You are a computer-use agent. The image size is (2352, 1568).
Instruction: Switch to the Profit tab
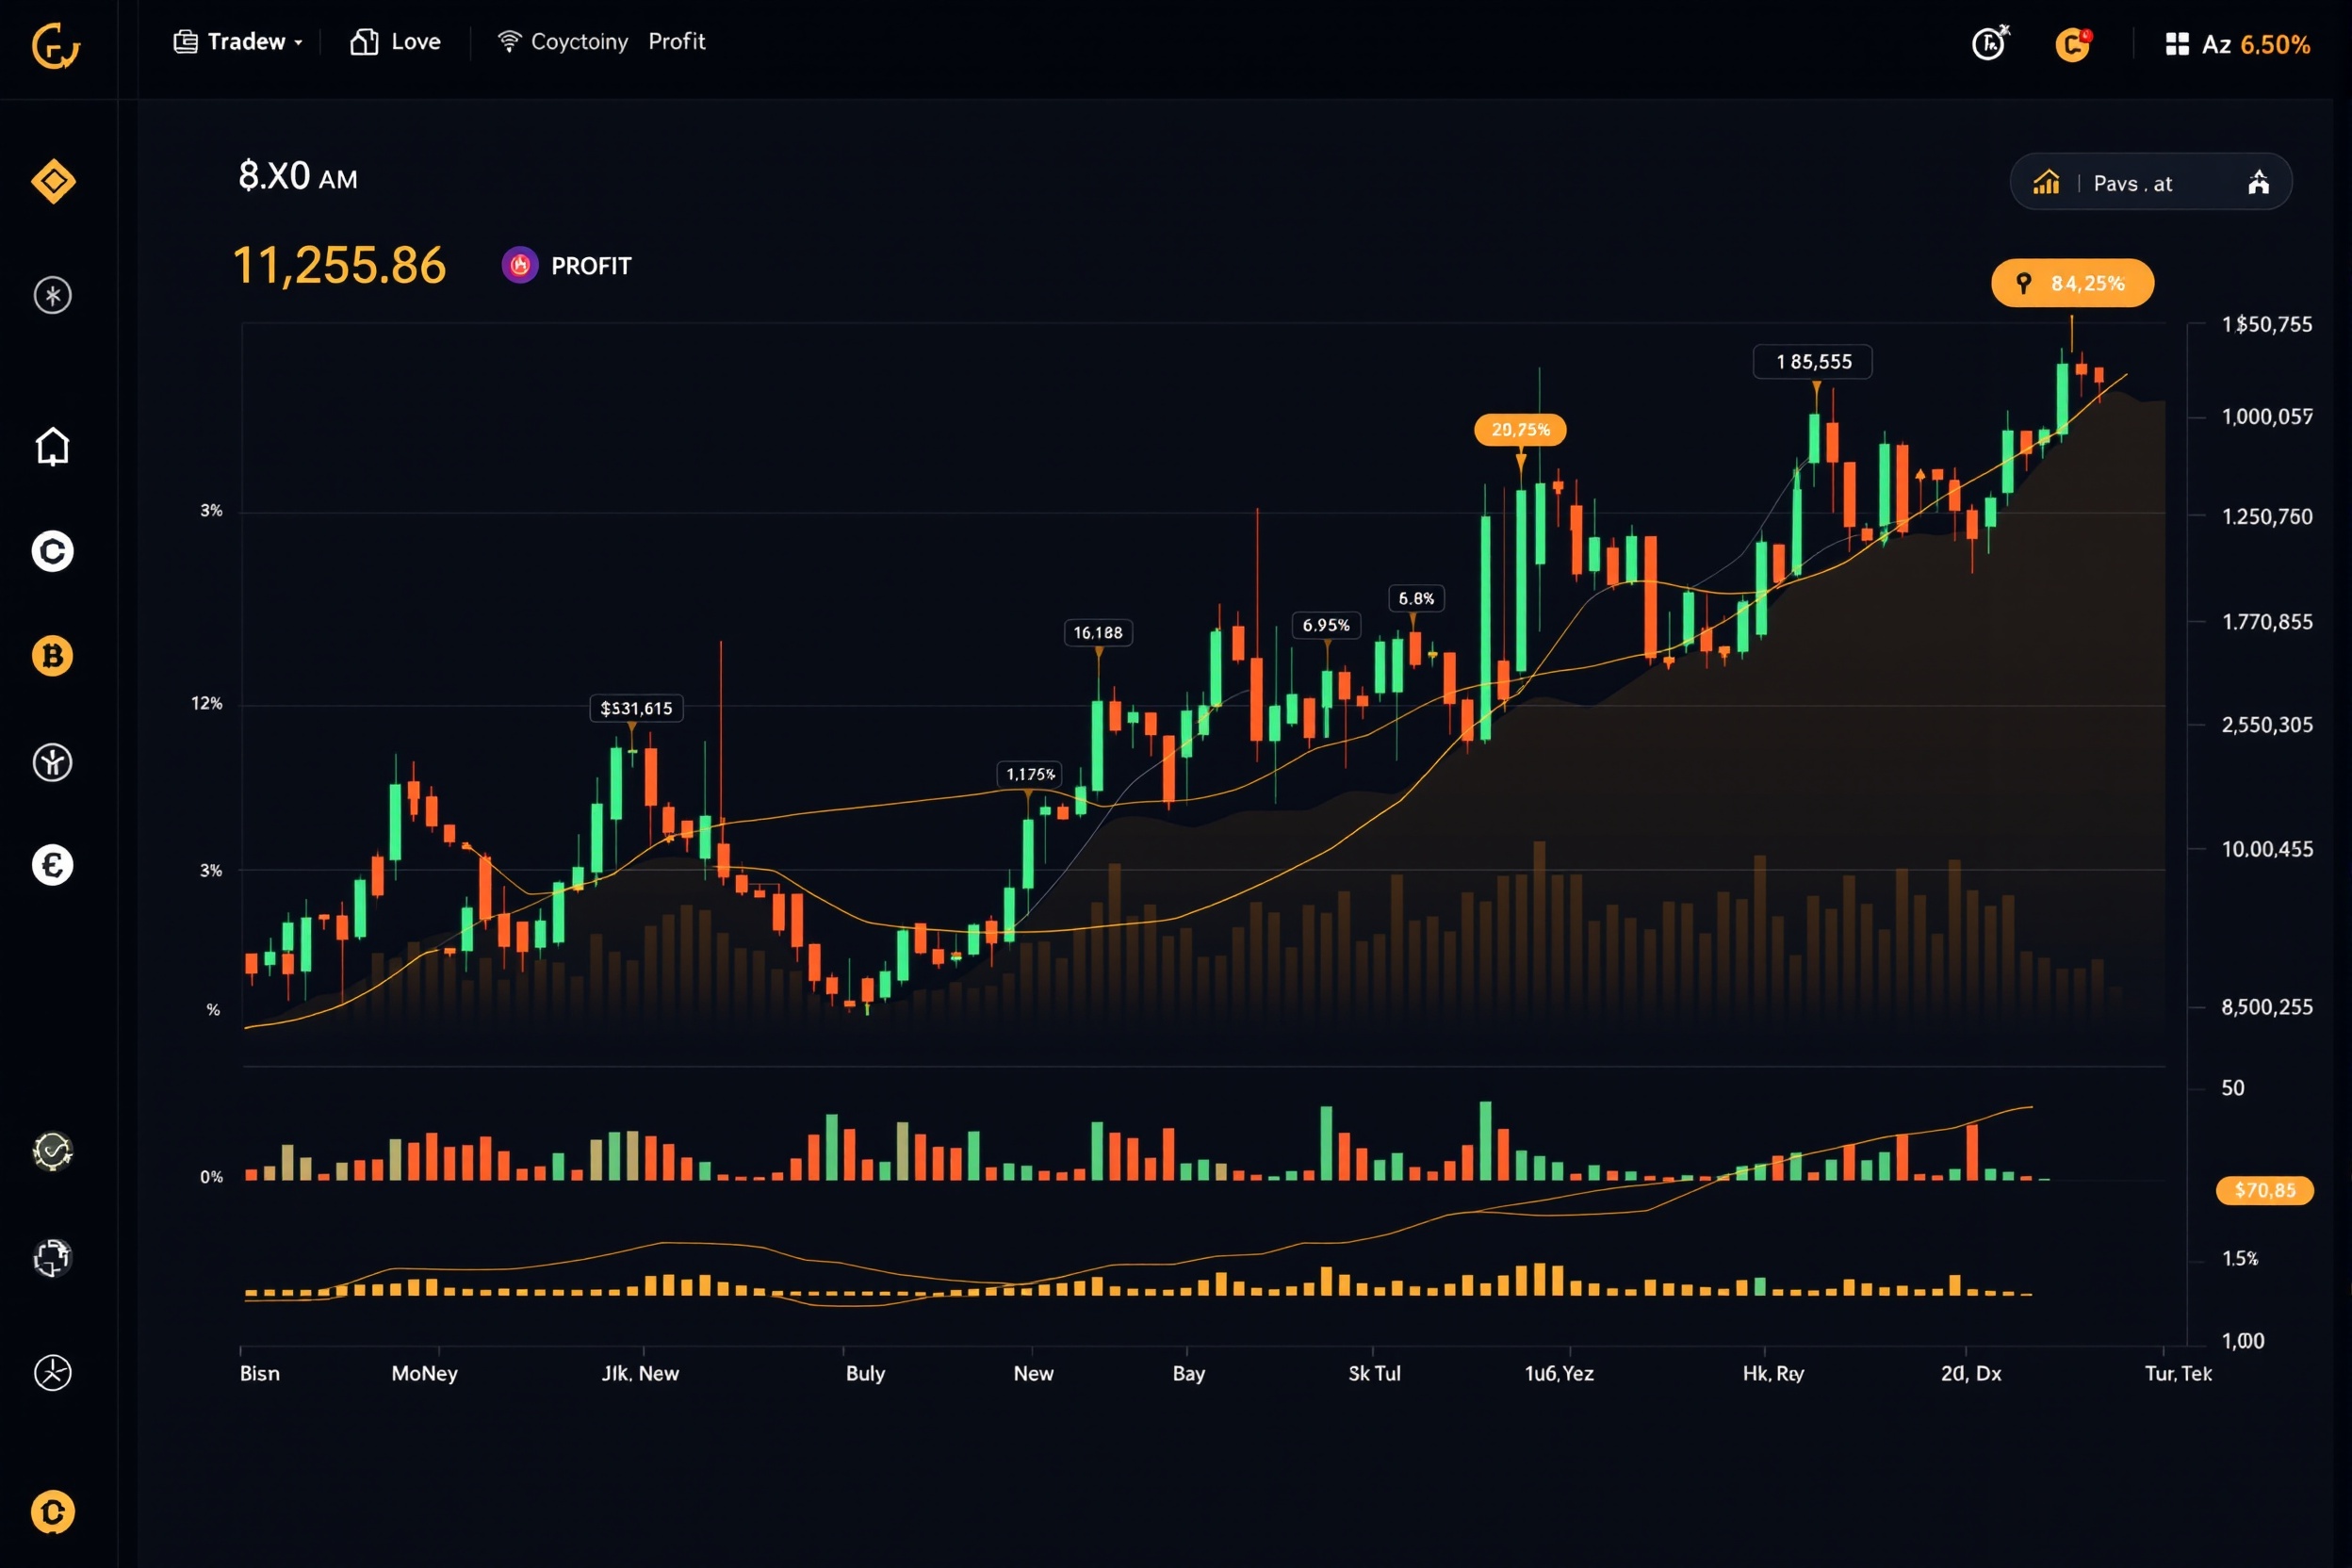pos(677,41)
